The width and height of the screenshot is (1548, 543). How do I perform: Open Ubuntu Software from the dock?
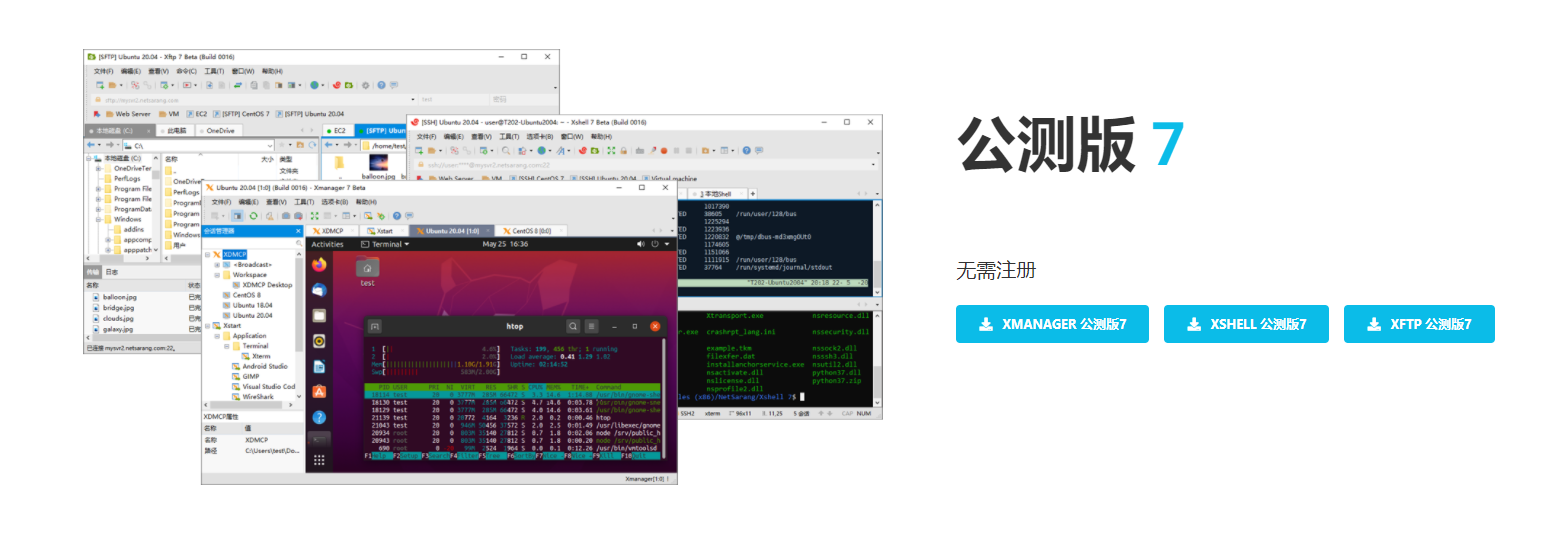(319, 392)
